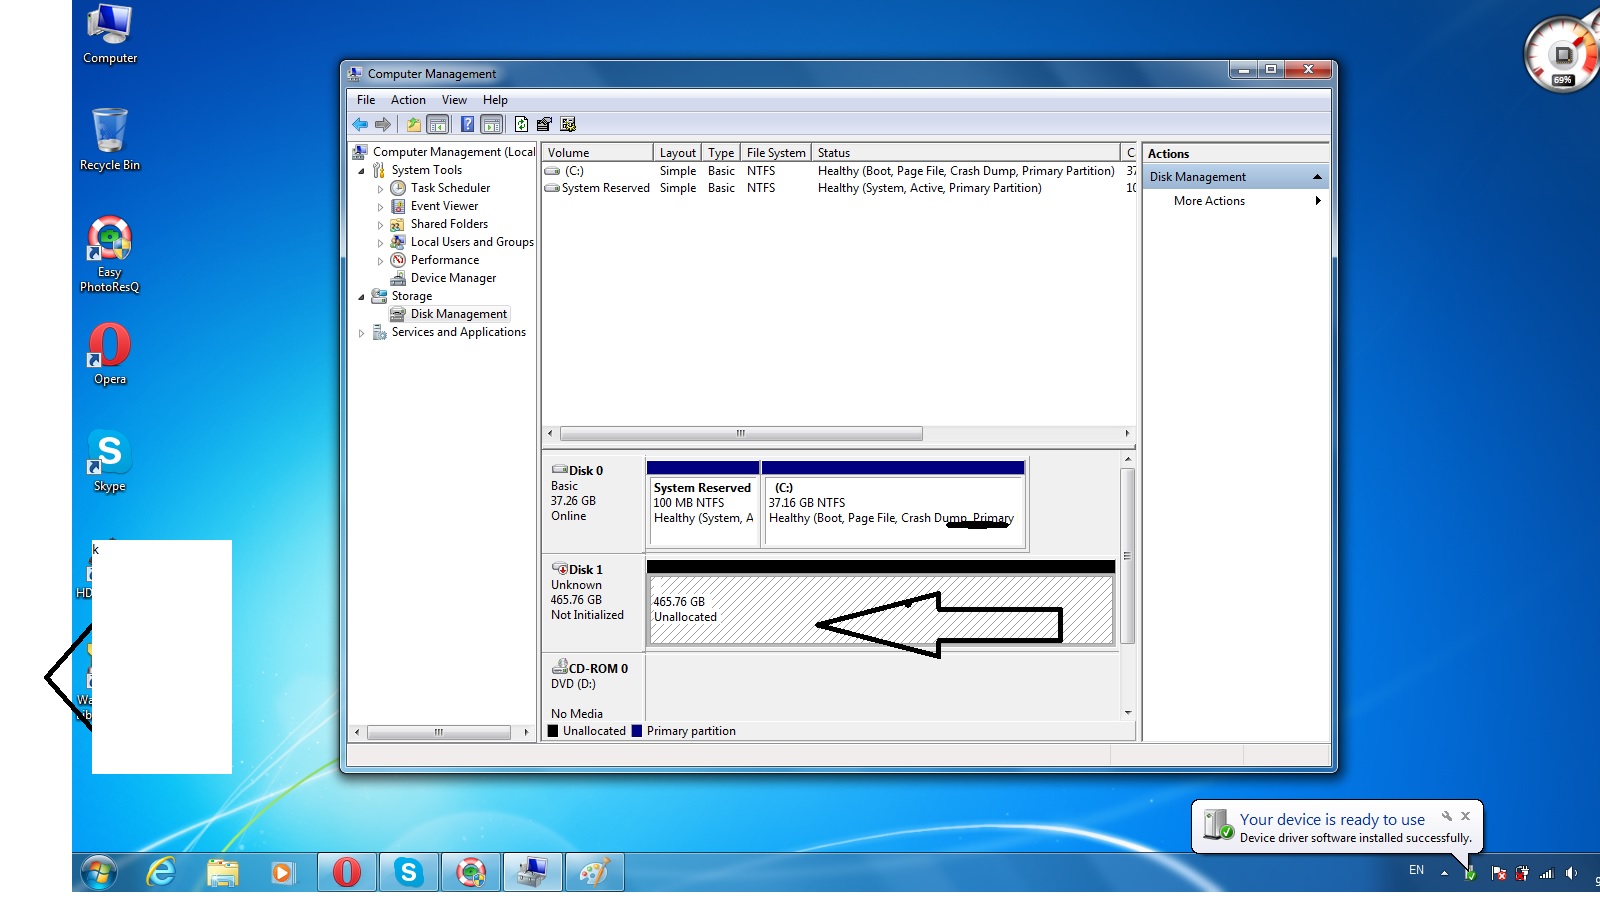The width and height of the screenshot is (1600, 900).
Task: Click the Properties toolbar icon
Action: [544, 124]
